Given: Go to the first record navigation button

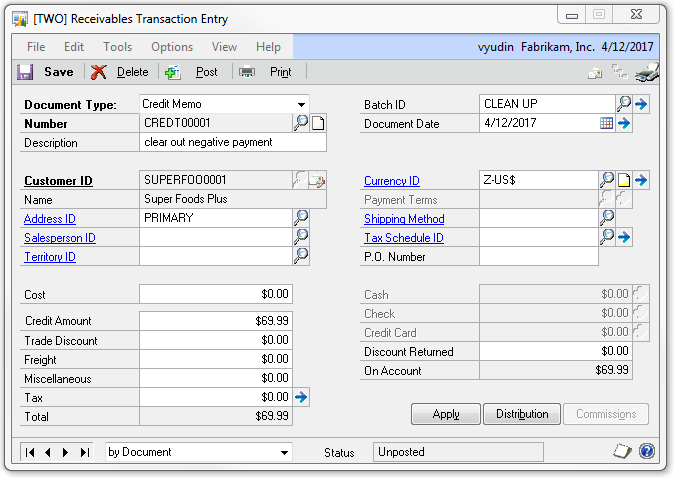Looking at the screenshot, I should coord(30,452).
